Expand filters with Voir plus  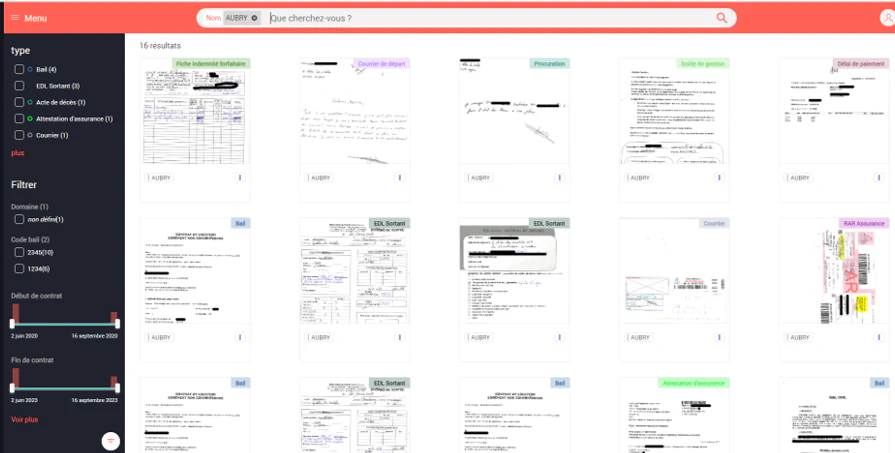25,419
